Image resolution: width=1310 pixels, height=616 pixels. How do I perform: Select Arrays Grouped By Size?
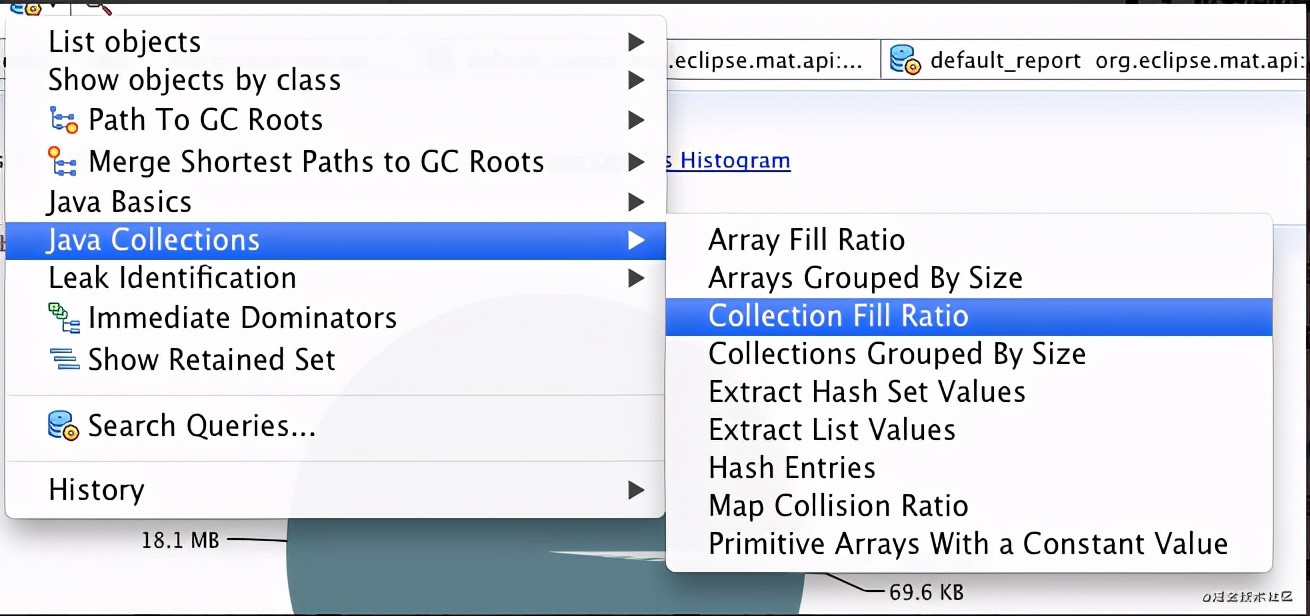865,278
